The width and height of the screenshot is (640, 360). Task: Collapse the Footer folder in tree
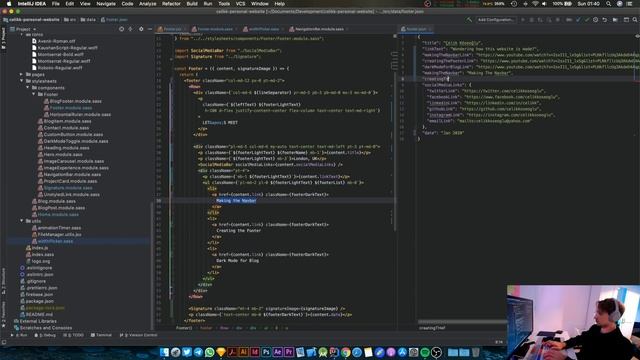tap(34, 94)
